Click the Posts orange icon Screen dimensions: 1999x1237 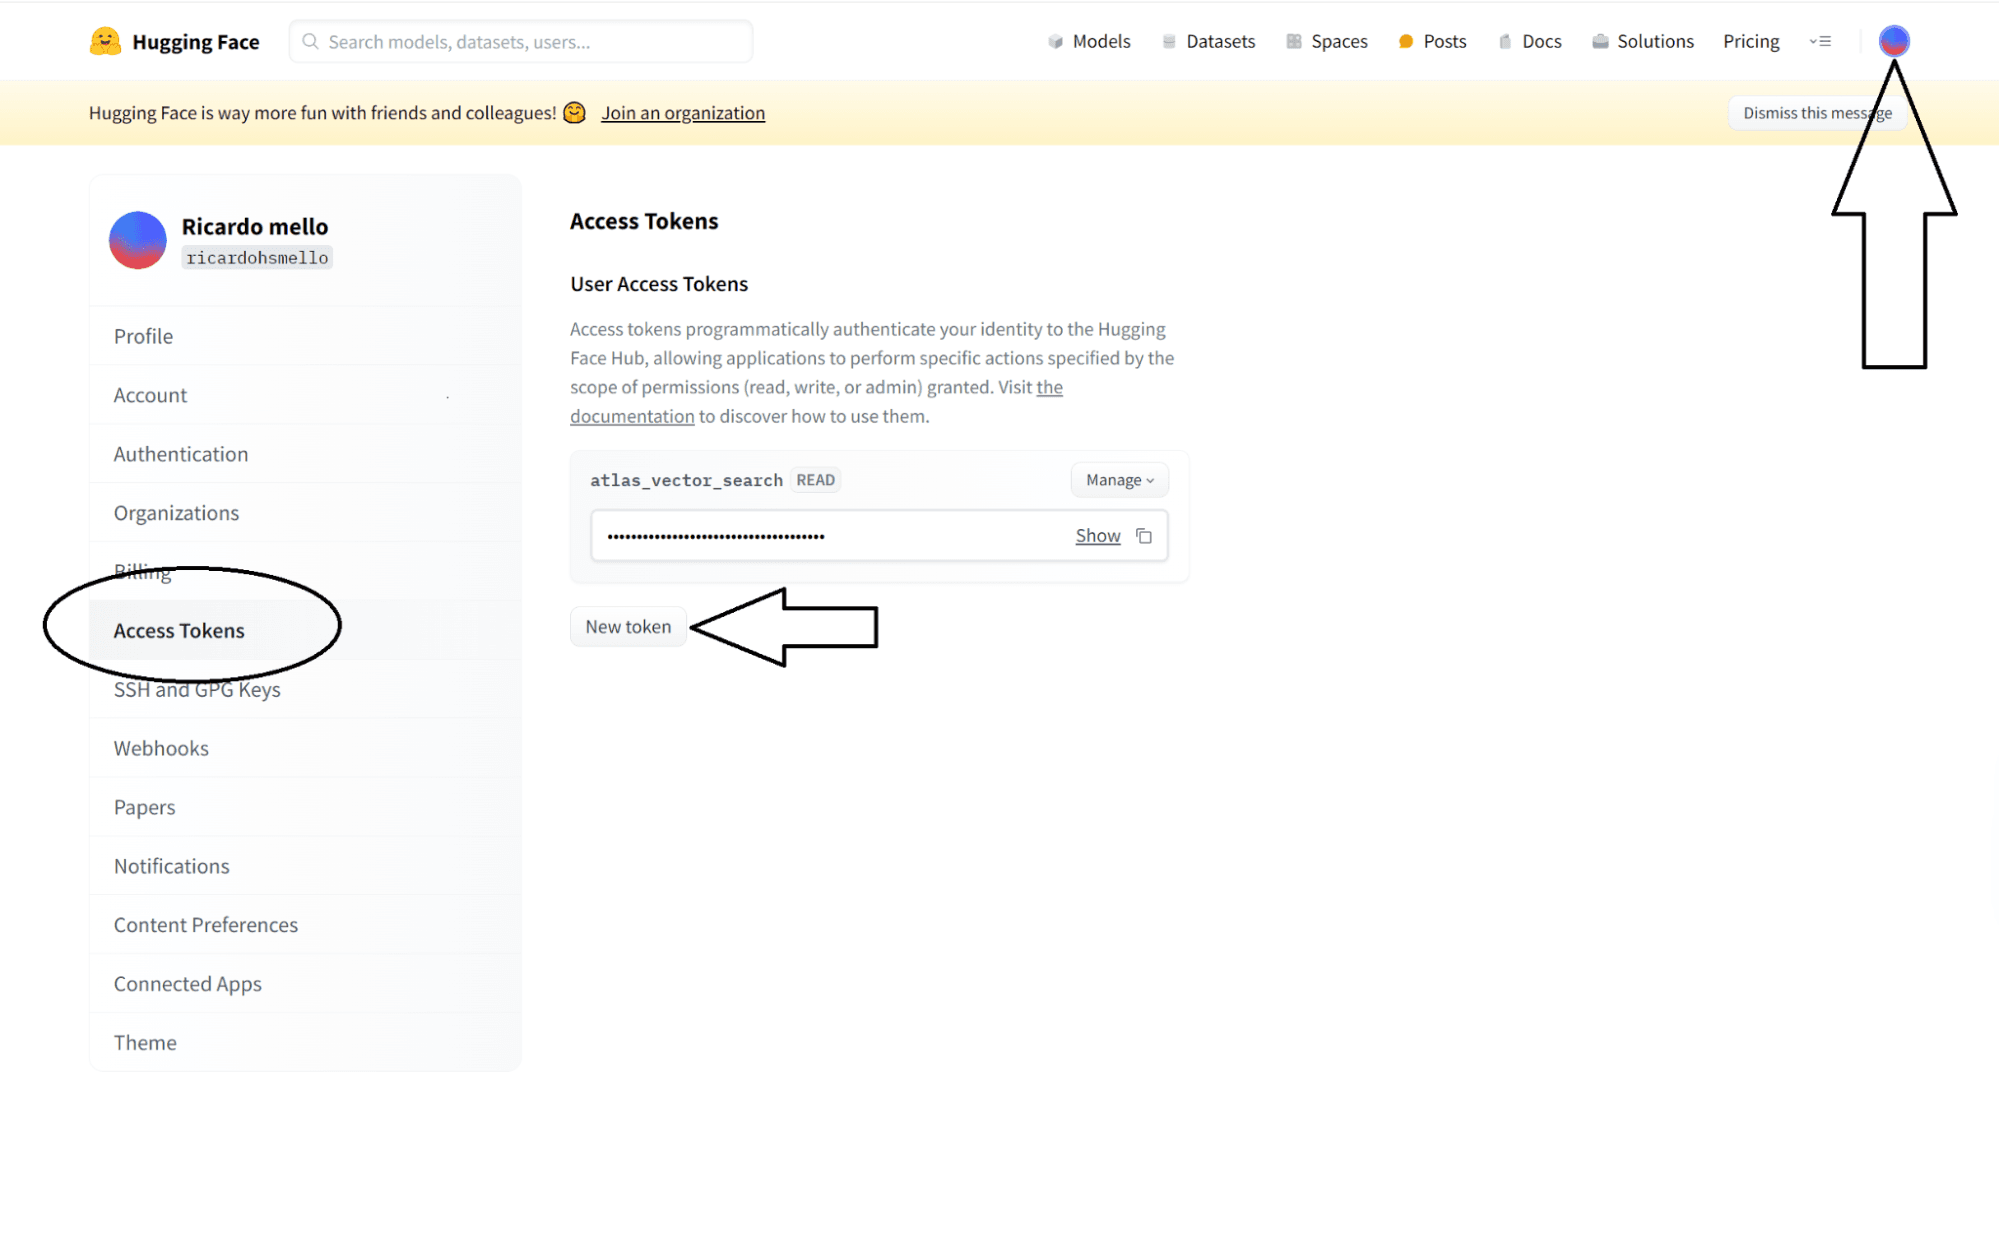[1406, 41]
